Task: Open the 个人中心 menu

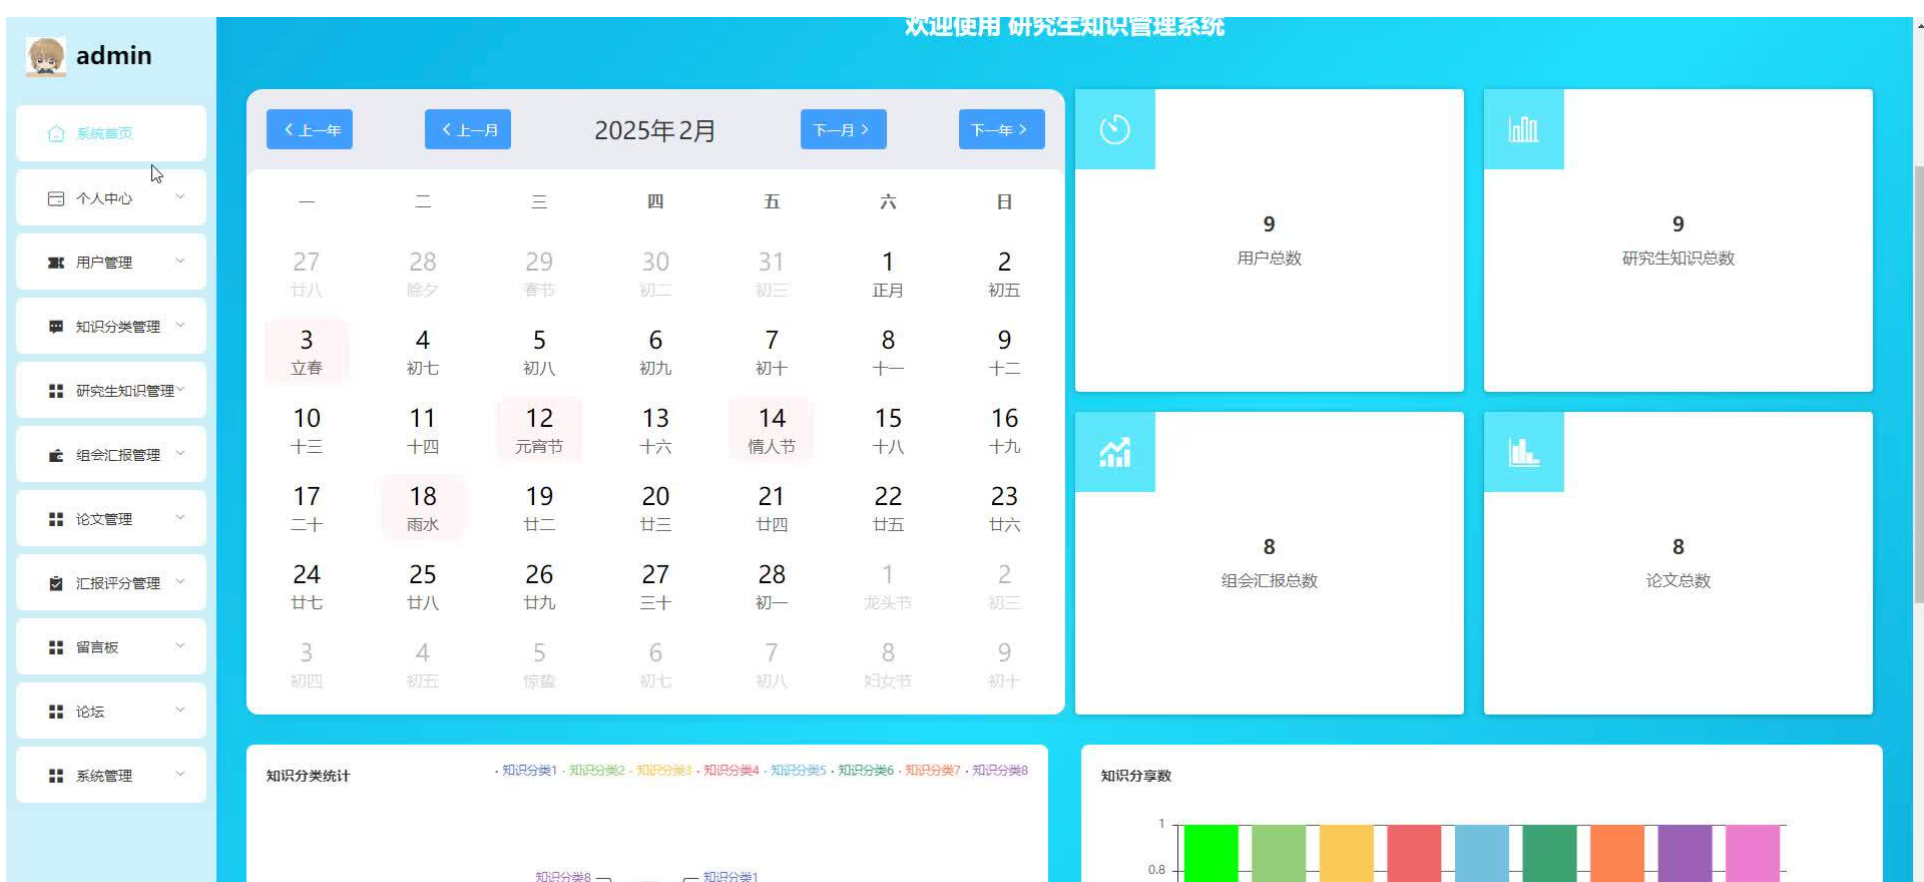Action: (x=111, y=198)
